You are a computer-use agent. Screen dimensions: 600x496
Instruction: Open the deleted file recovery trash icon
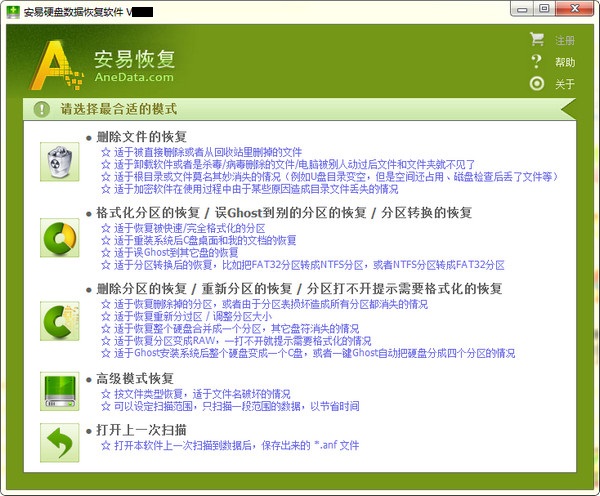[x=59, y=162]
